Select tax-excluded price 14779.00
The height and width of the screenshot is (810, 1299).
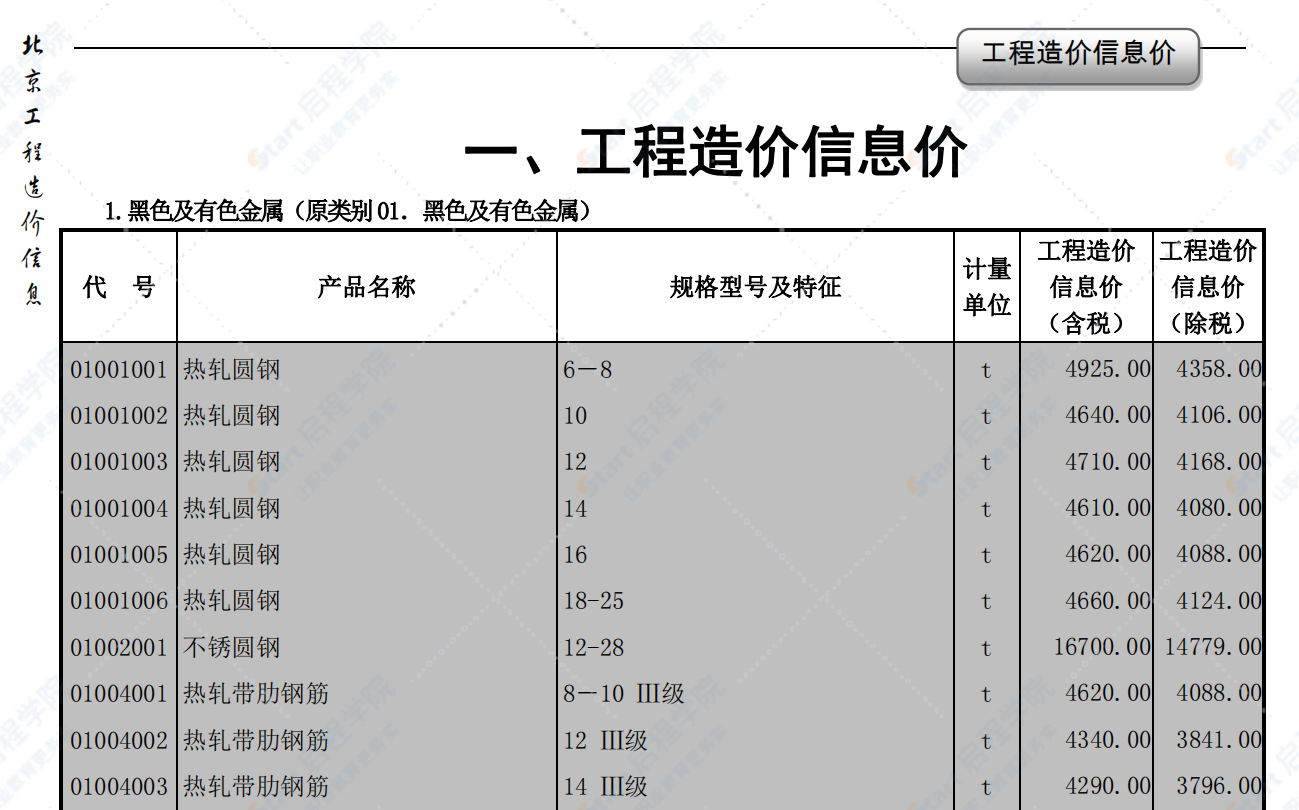[1213, 647]
